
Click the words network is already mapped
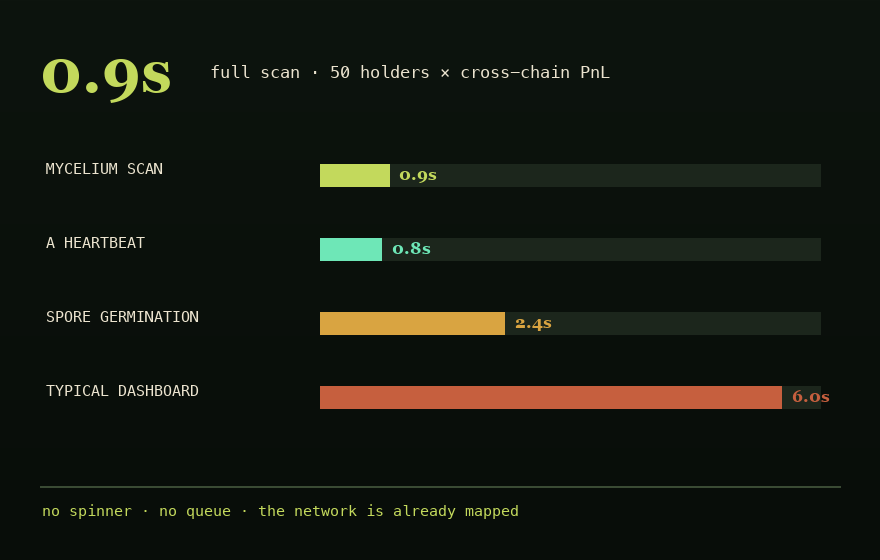pyautogui.click(x=406, y=511)
